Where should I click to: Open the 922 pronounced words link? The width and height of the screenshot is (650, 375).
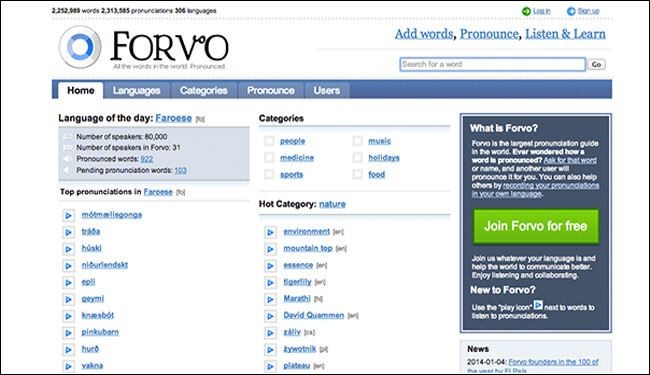(147, 159)
